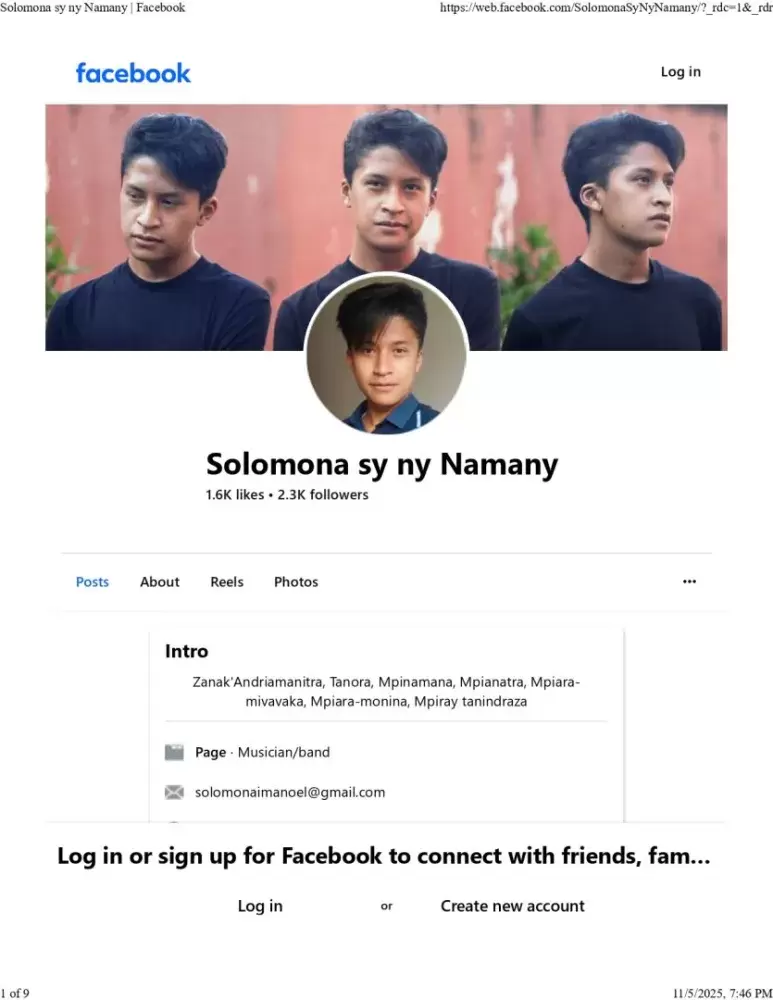Screen dimensions: 773x1000
Task: Click the 2.3K followers count
Action: [323, 495]
